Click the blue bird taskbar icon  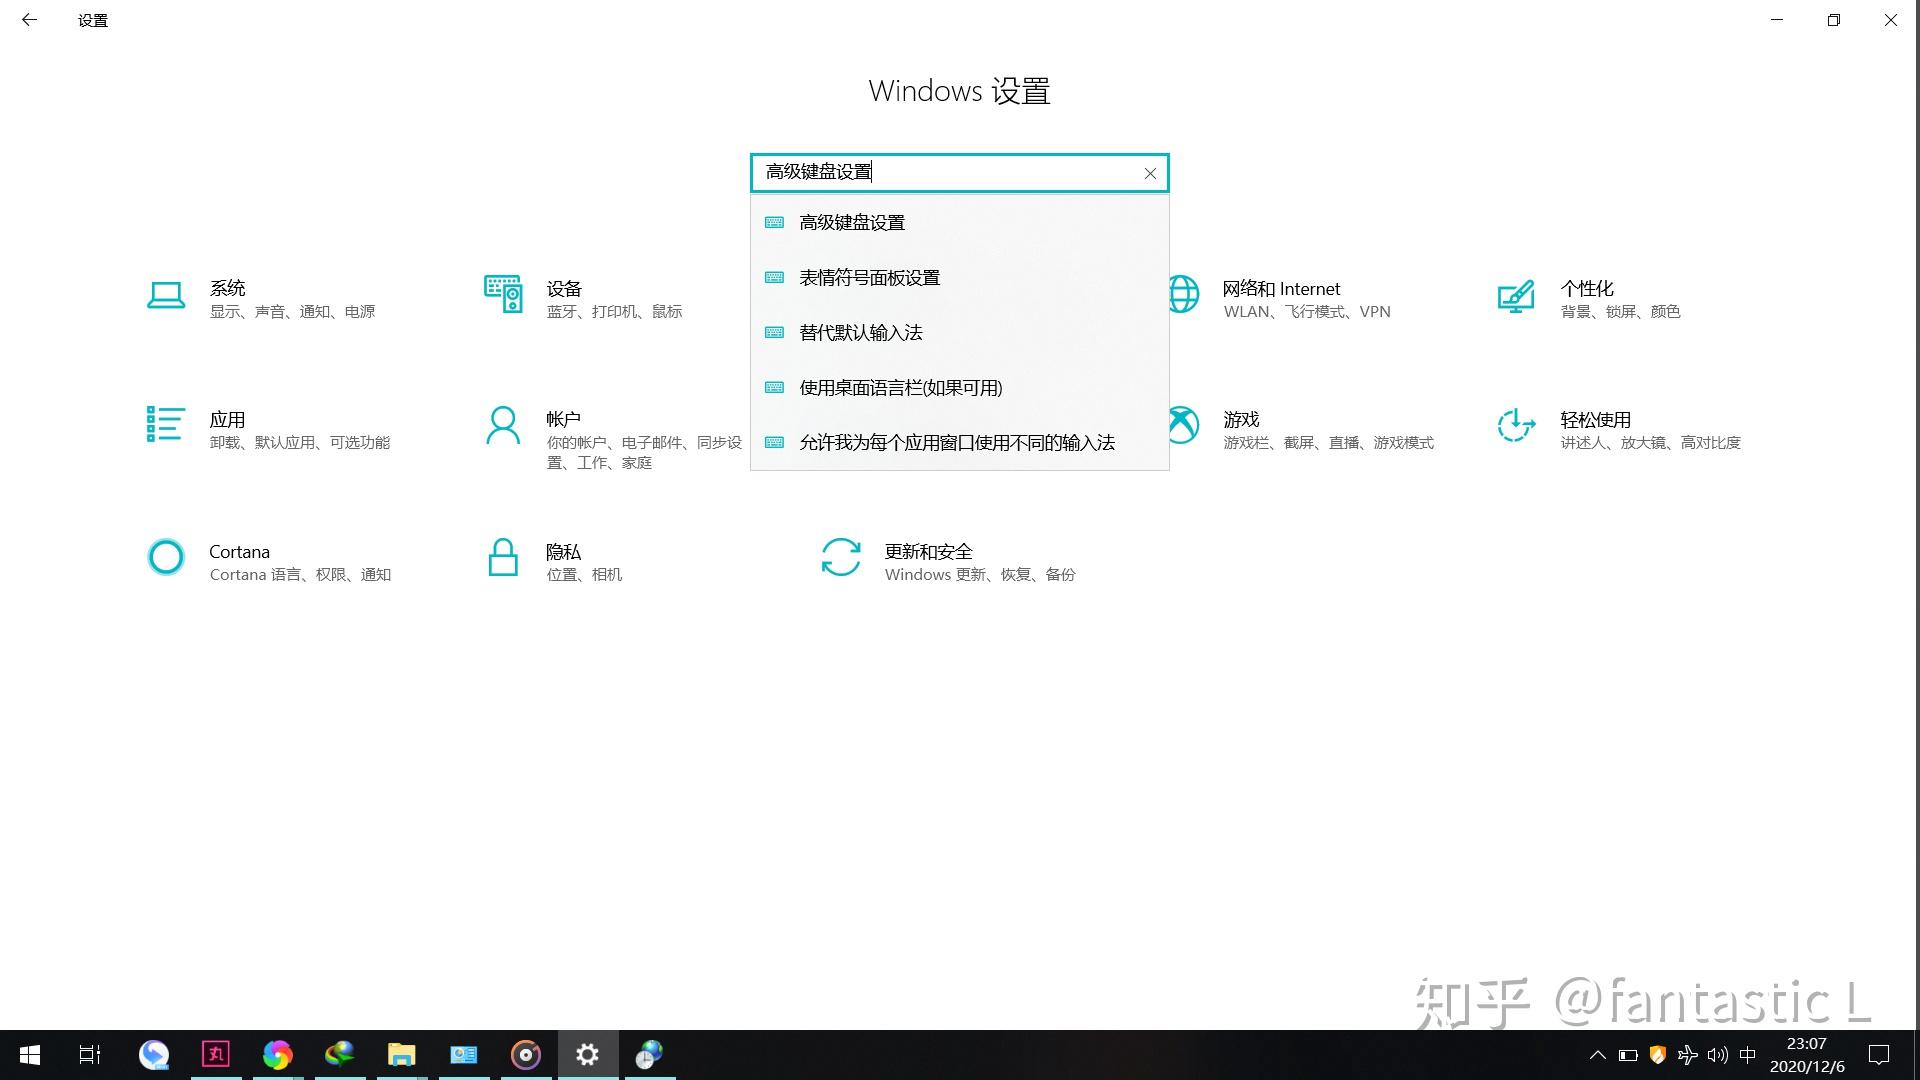pyautogui.click(x=153, y=1055)
